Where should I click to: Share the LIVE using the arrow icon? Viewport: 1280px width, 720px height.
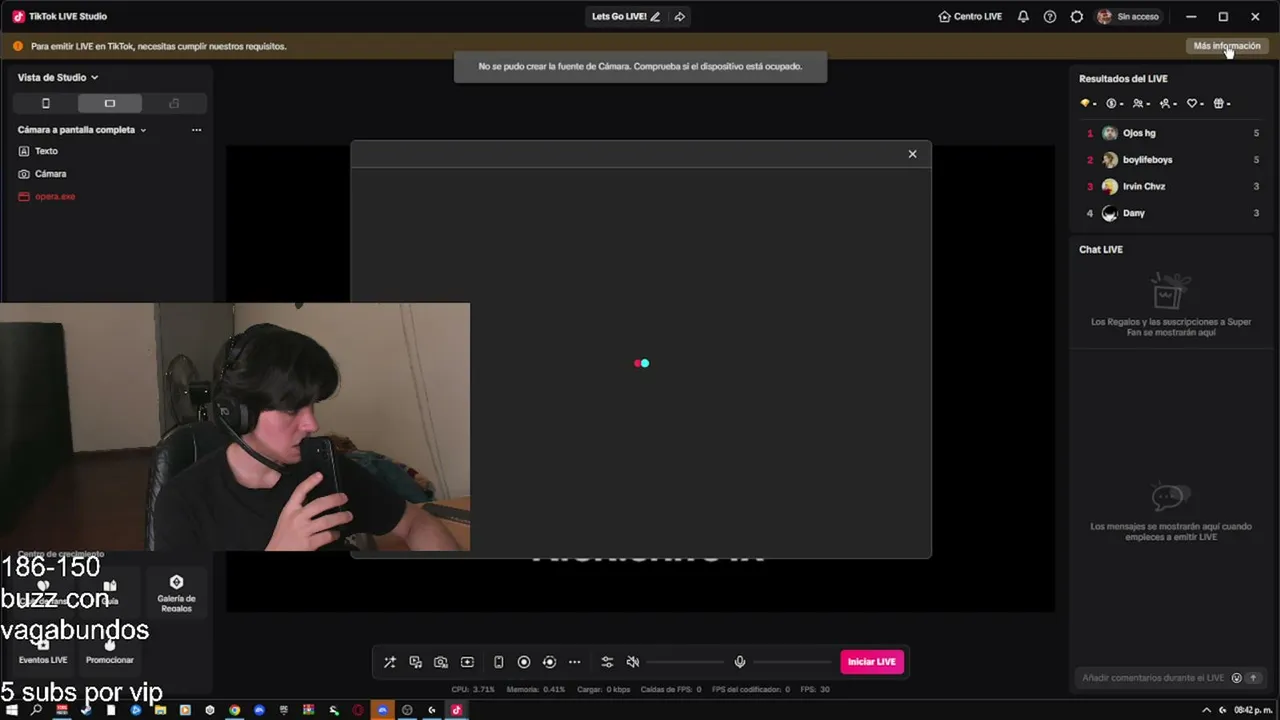(680, 17)
